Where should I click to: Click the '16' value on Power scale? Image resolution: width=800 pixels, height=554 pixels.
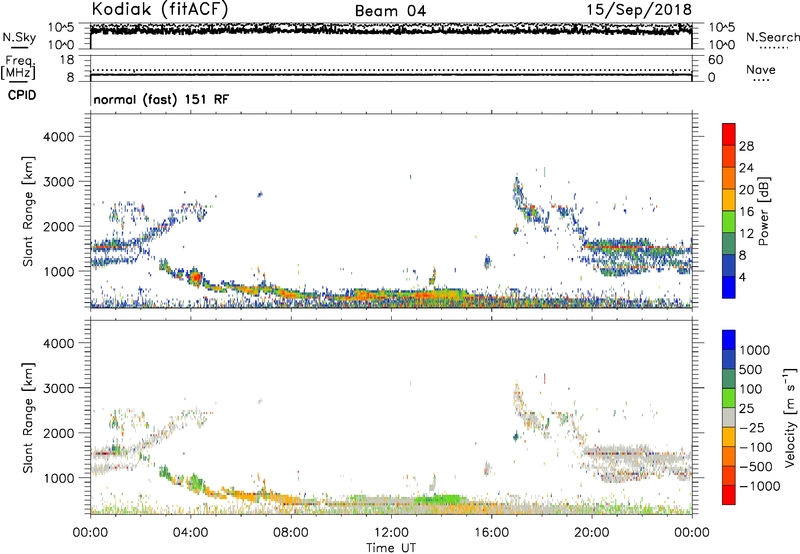pos(746,212)
